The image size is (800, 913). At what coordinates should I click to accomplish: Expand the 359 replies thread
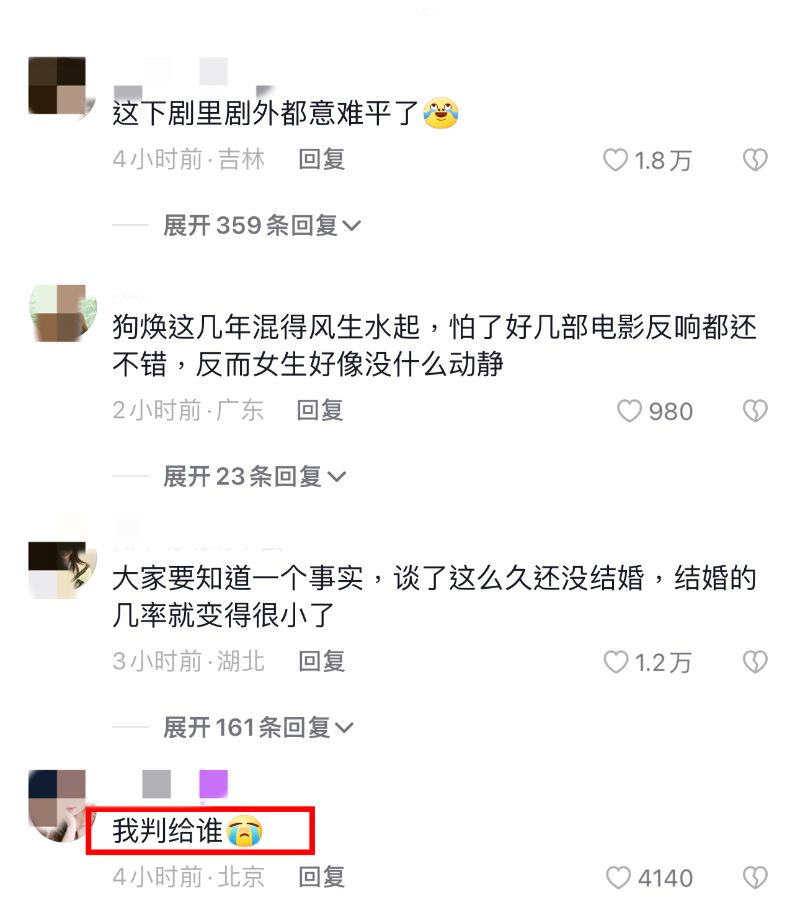(262, 225)
